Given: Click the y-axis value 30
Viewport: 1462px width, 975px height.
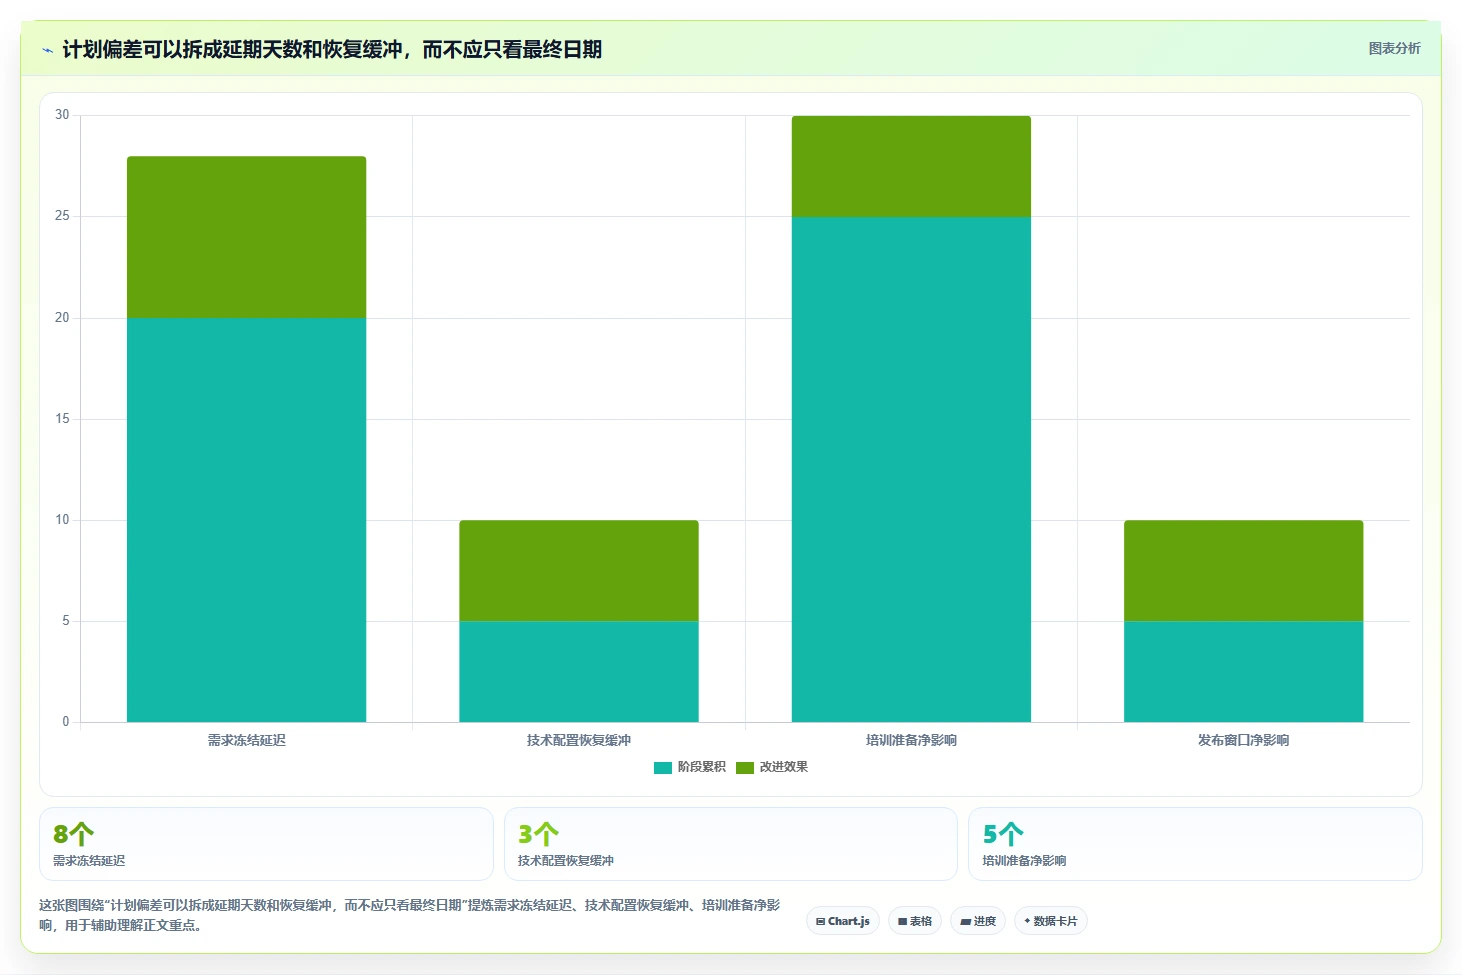Looking at the screenshot, I should pyautogui.click(x=62, y=115).
